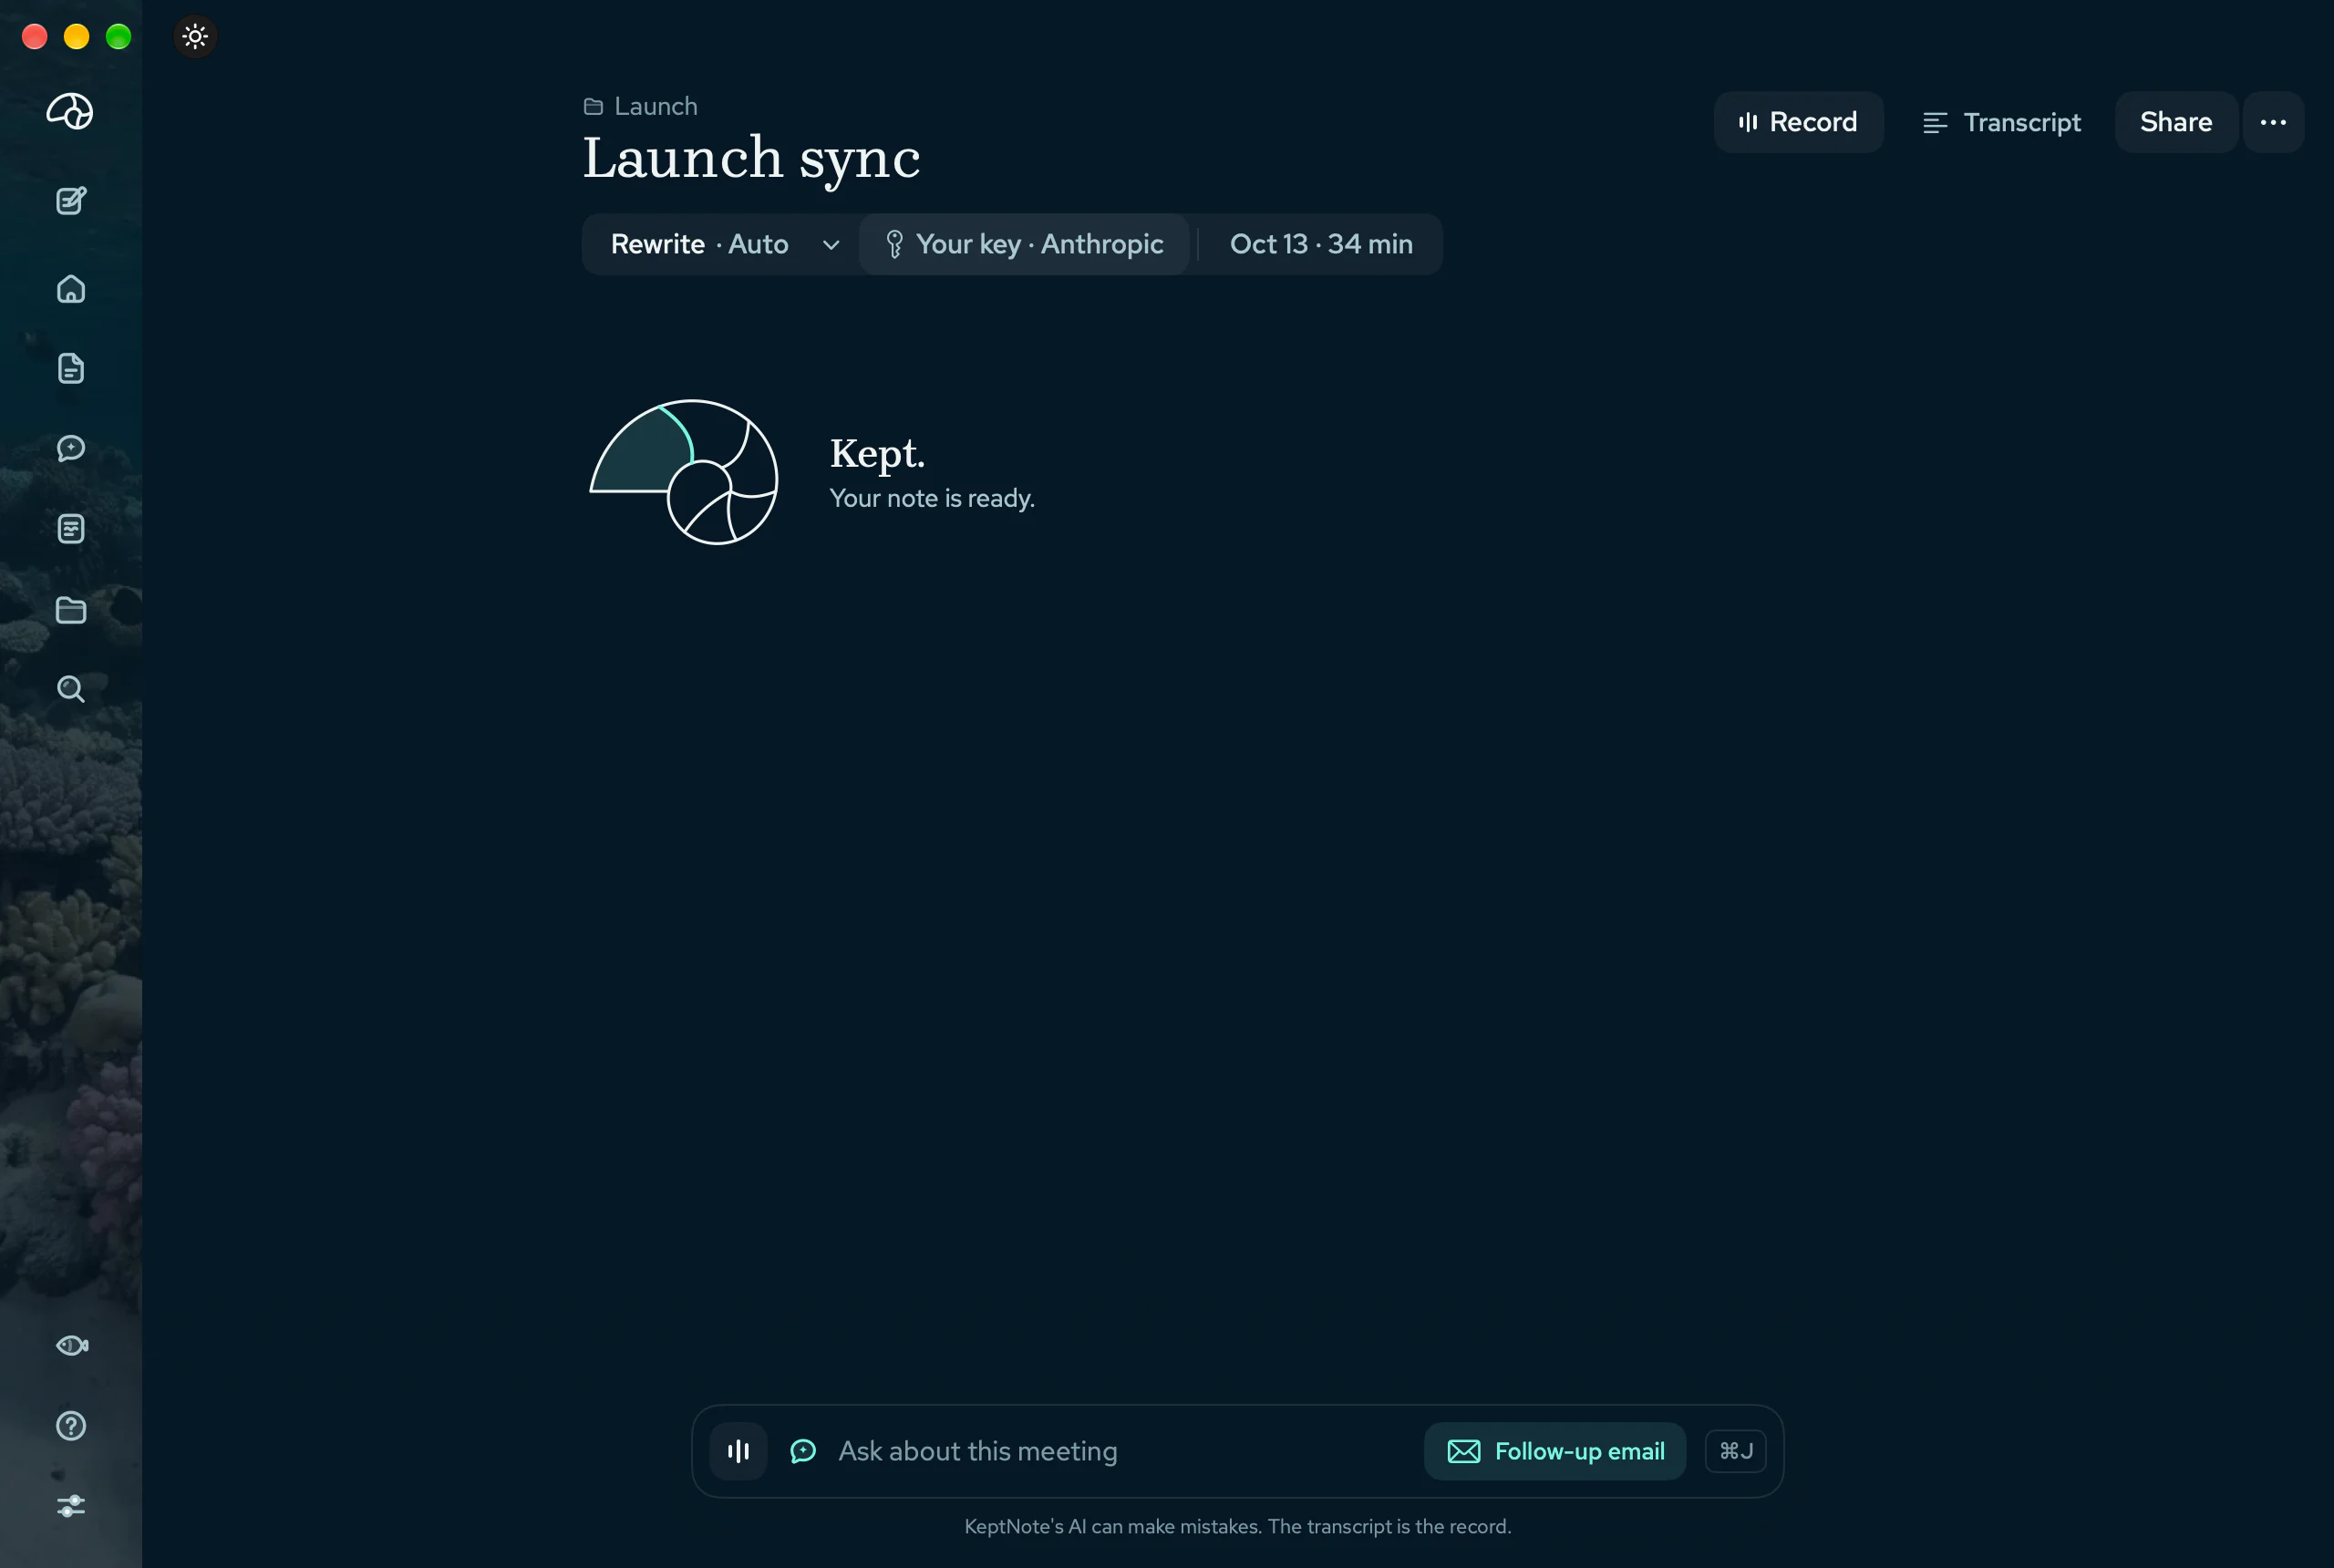
Task: Click the nautilus shell illustration
Action: (684, 472)
